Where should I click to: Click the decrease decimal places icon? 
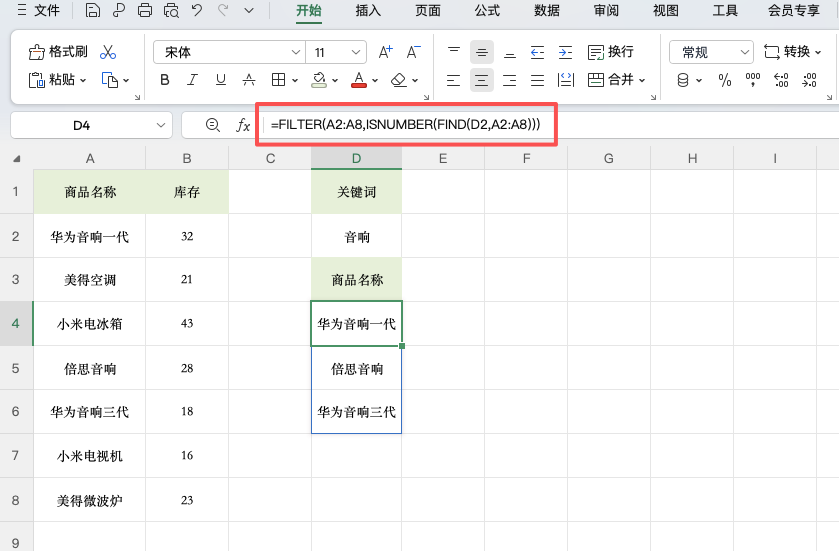pos(810,80)
